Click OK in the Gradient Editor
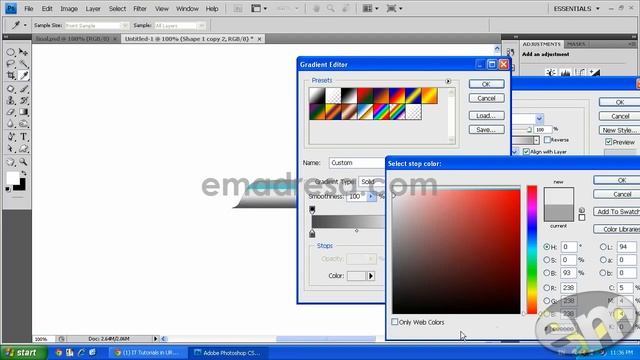This screenshot has height=360, width=640. [x=486, y=84]
